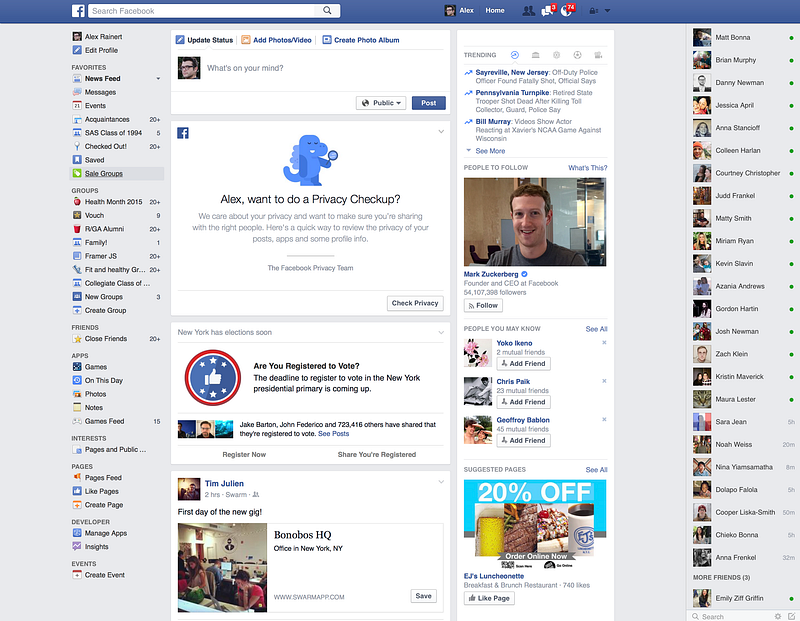Select the politics trends icon
This screenshot has width=800, height=621.
point(535,55)
